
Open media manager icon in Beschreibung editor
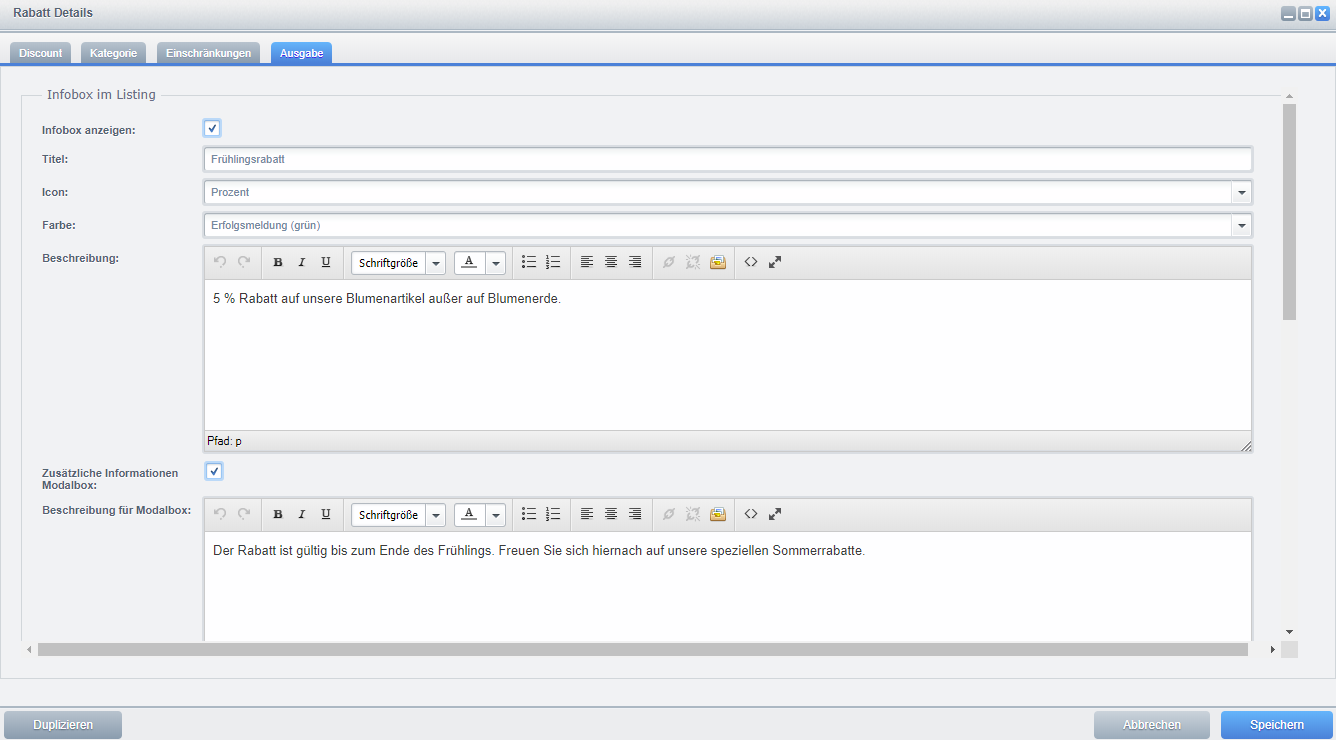tap(717, 262)
